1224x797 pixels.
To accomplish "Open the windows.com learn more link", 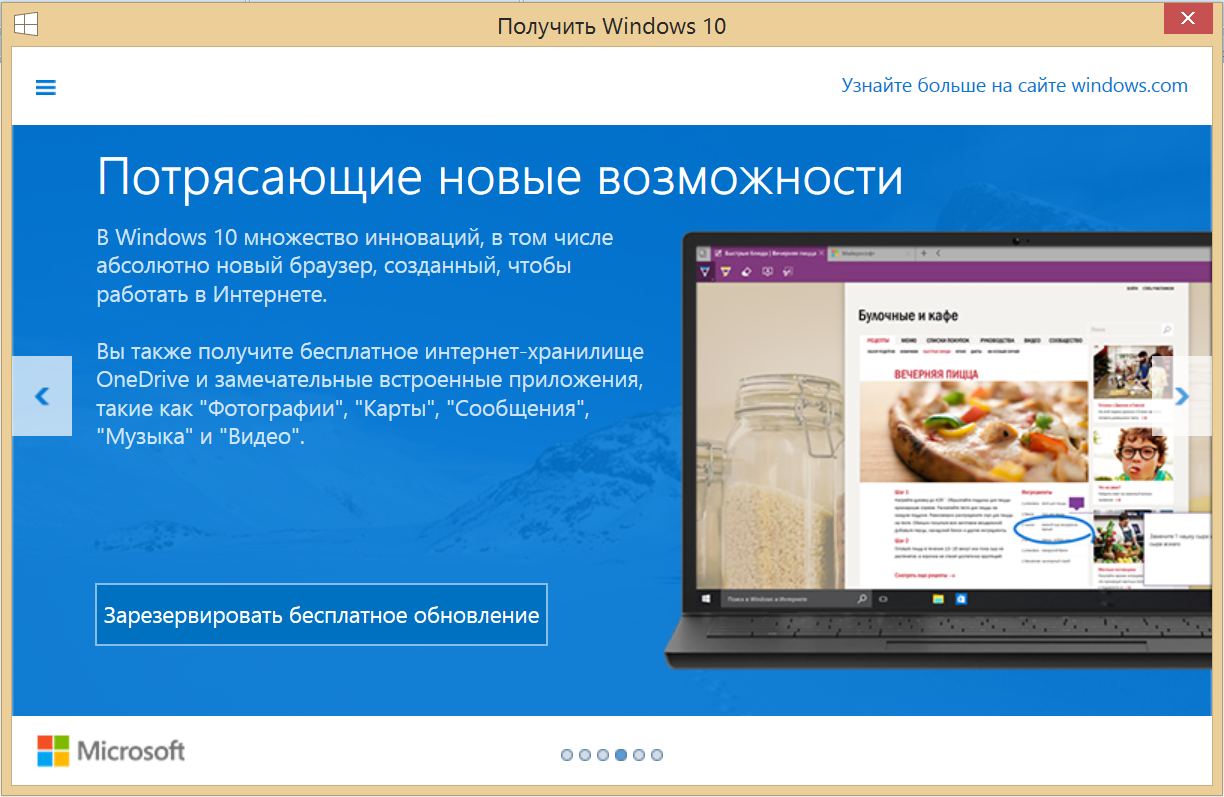I will coord(1014,85).
